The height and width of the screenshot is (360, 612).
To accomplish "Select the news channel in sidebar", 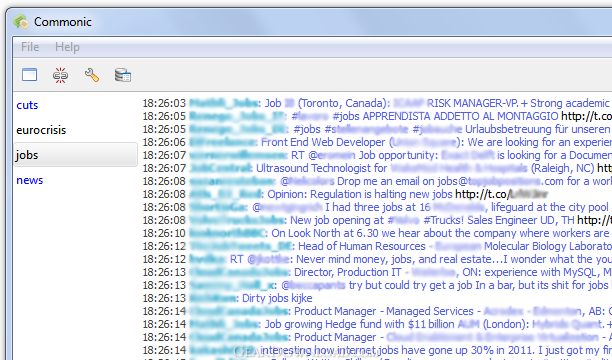I will 30,180.
